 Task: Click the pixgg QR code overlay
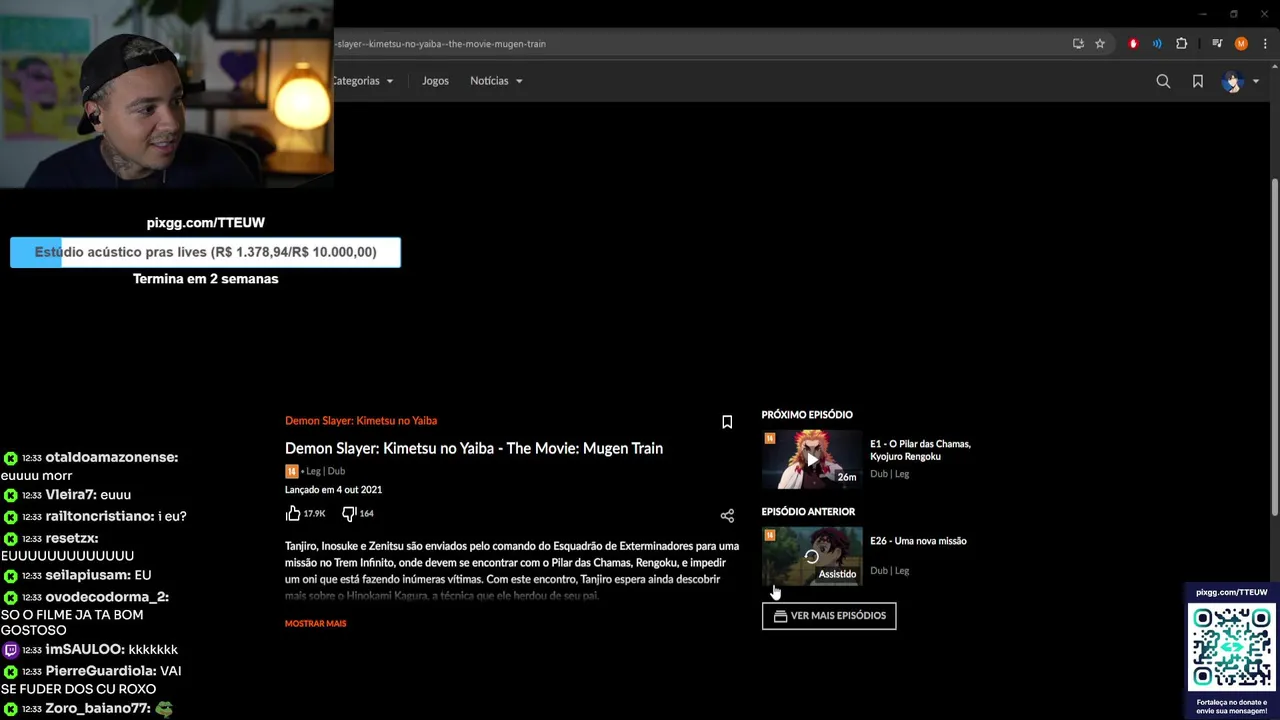coord(1232,647)
